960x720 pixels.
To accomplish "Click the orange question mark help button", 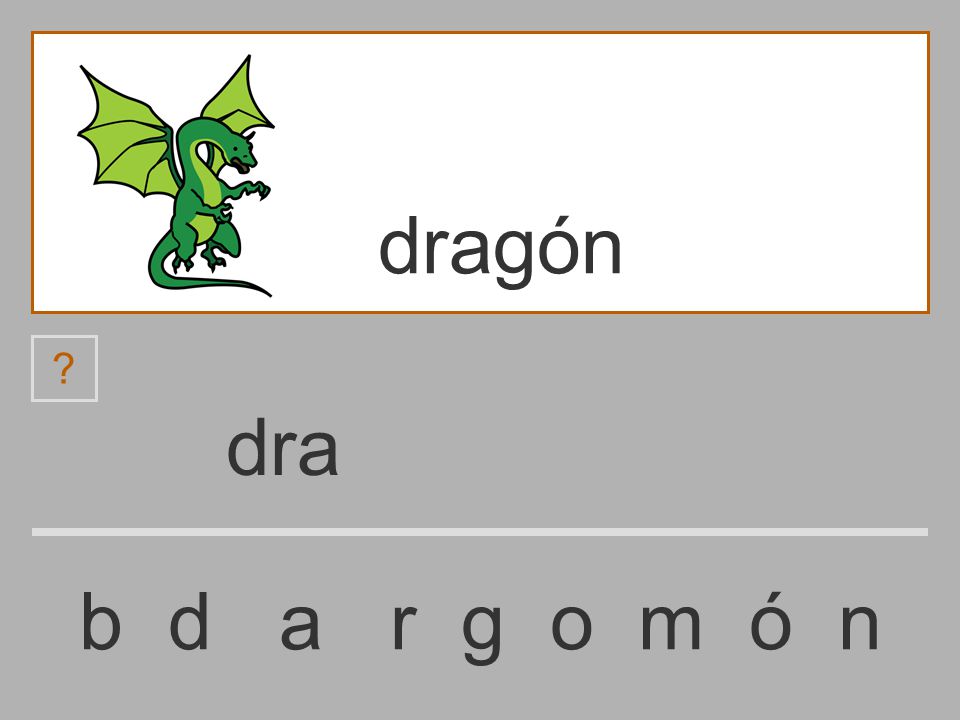I will 64,369.
